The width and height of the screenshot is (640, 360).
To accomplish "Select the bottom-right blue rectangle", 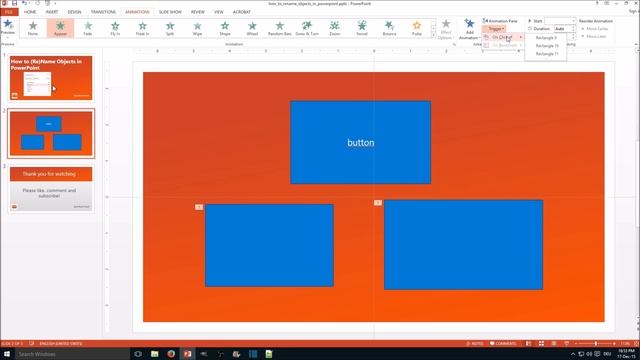I will (x=463, y=245).
